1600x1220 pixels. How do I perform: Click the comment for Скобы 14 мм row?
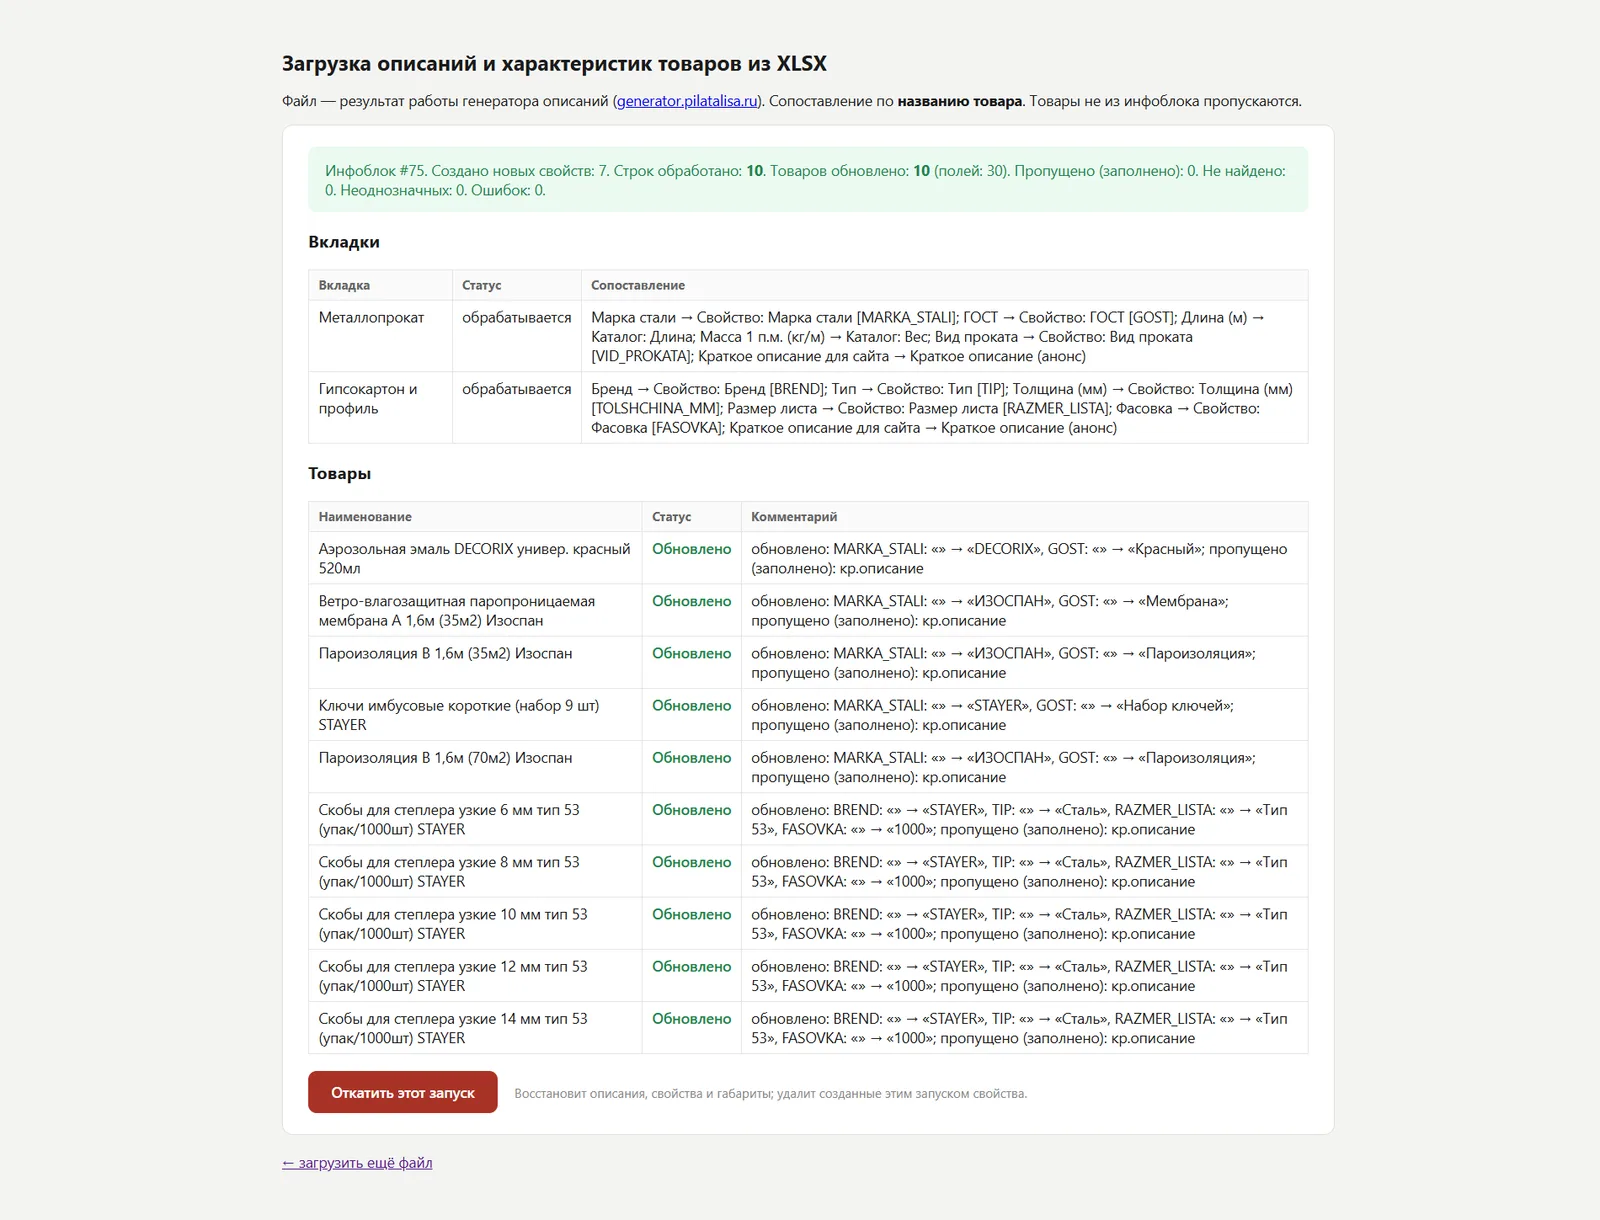pyautogui.click(x=1019, y=1028)
